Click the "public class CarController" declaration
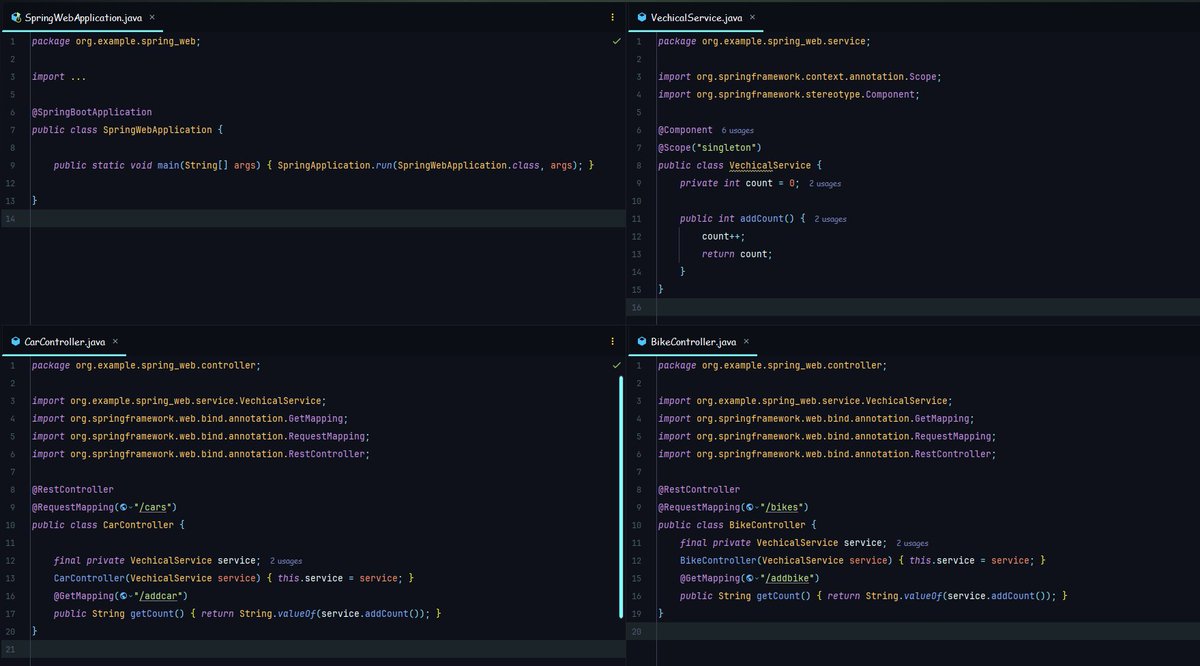Screen dimensions: 1200x666 coord(108,525)
